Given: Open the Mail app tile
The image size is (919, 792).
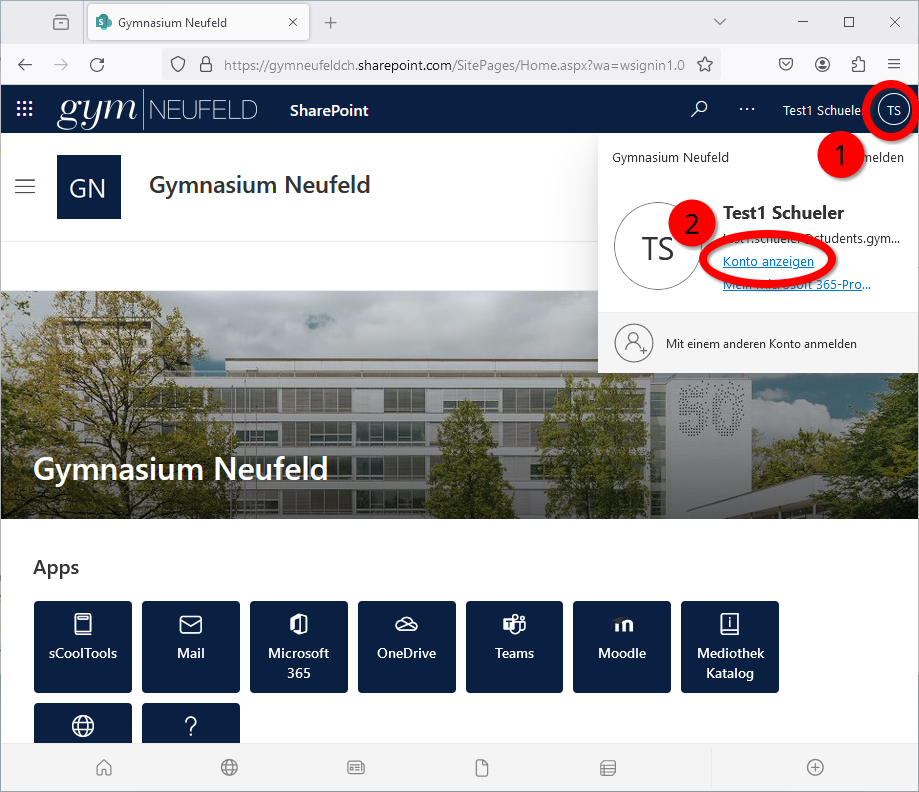Looking at the screenshot, I should [190, 646].
